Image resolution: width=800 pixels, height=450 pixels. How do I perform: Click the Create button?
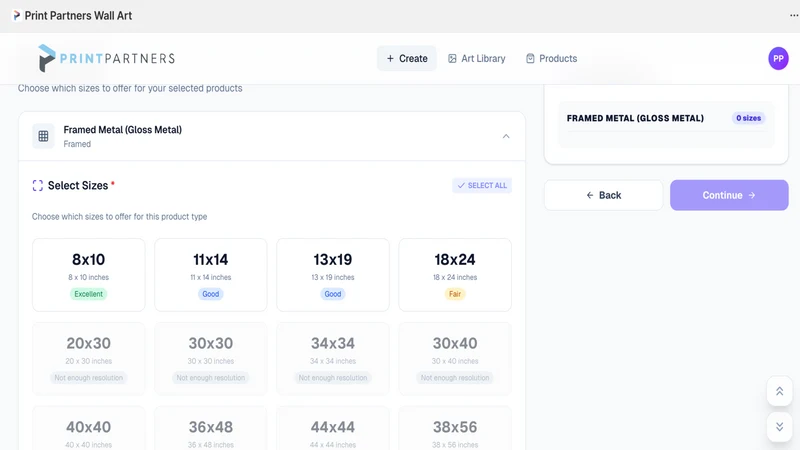(x=407, y=58)
